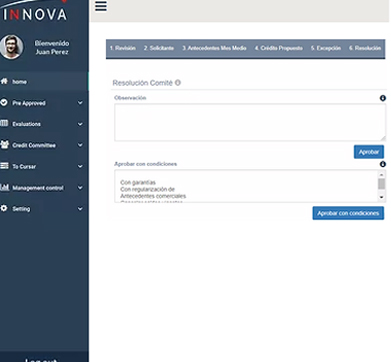
Task: Click the Setting gear icon
Action: pyautogui.click(x=4, y=208)
